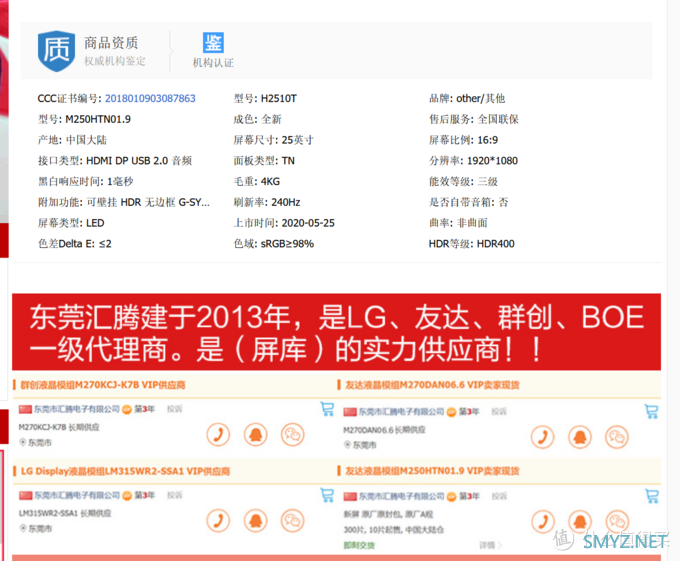
Task: Click the red 东莞汇腾 promotional banner
Action: pyautogui.click(x=337, y=332)
